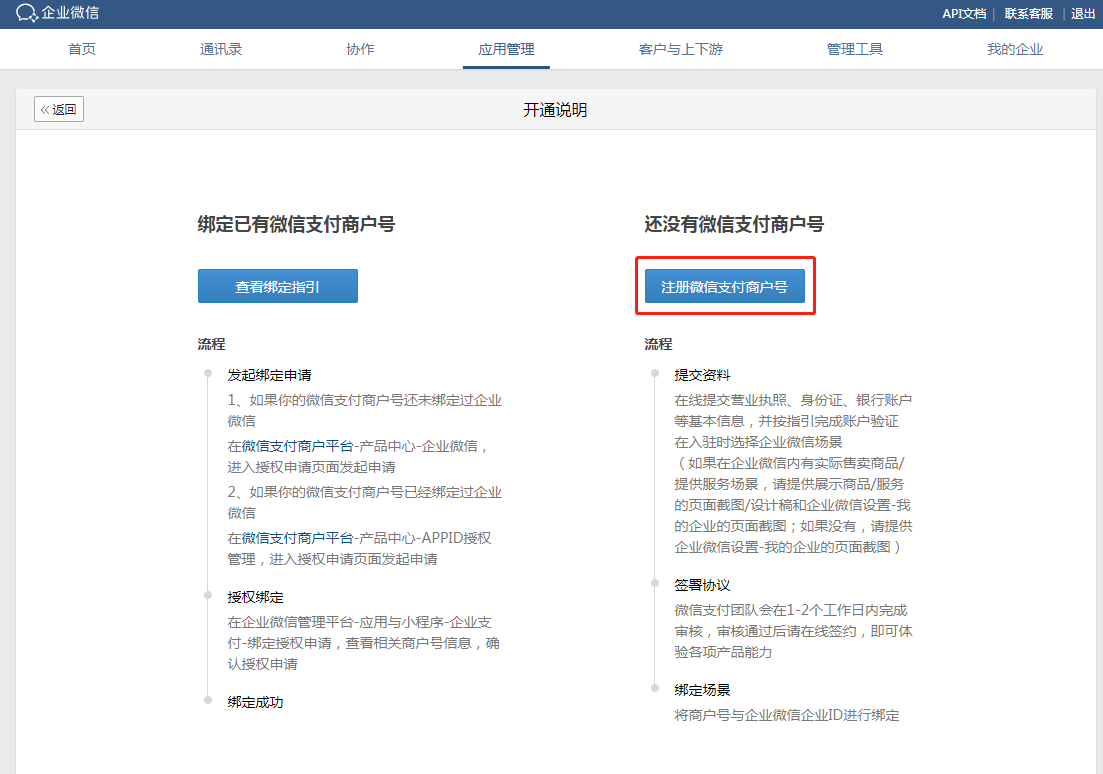Click the 绑定场景 step title

coord(702,690)
